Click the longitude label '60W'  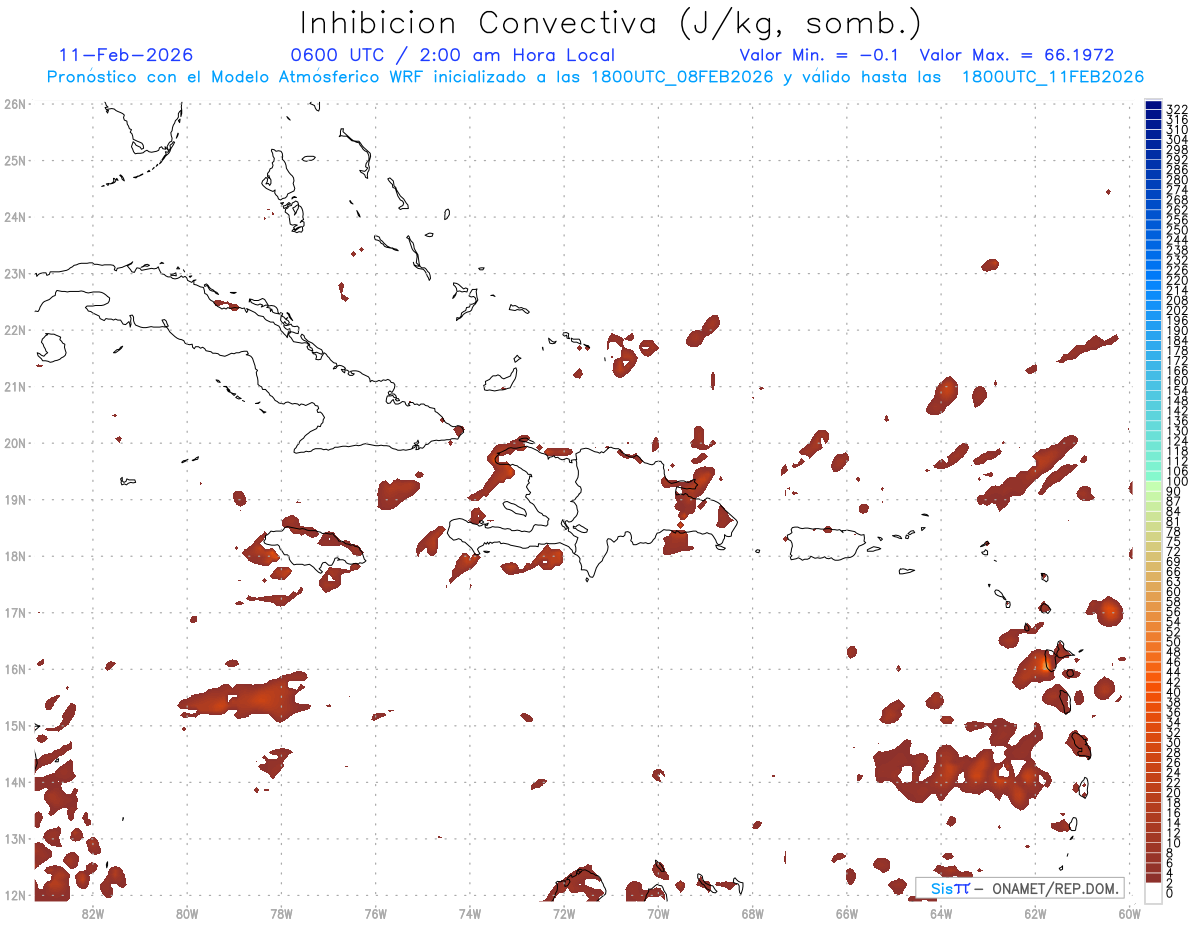pyautogui.click(x=1130, y=912)
